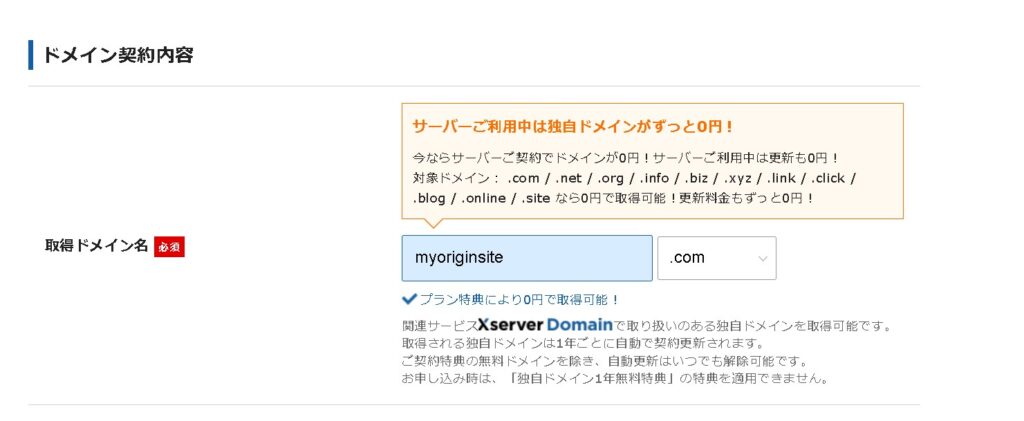Click the 関連サービス text before the logo

(438, 326)
